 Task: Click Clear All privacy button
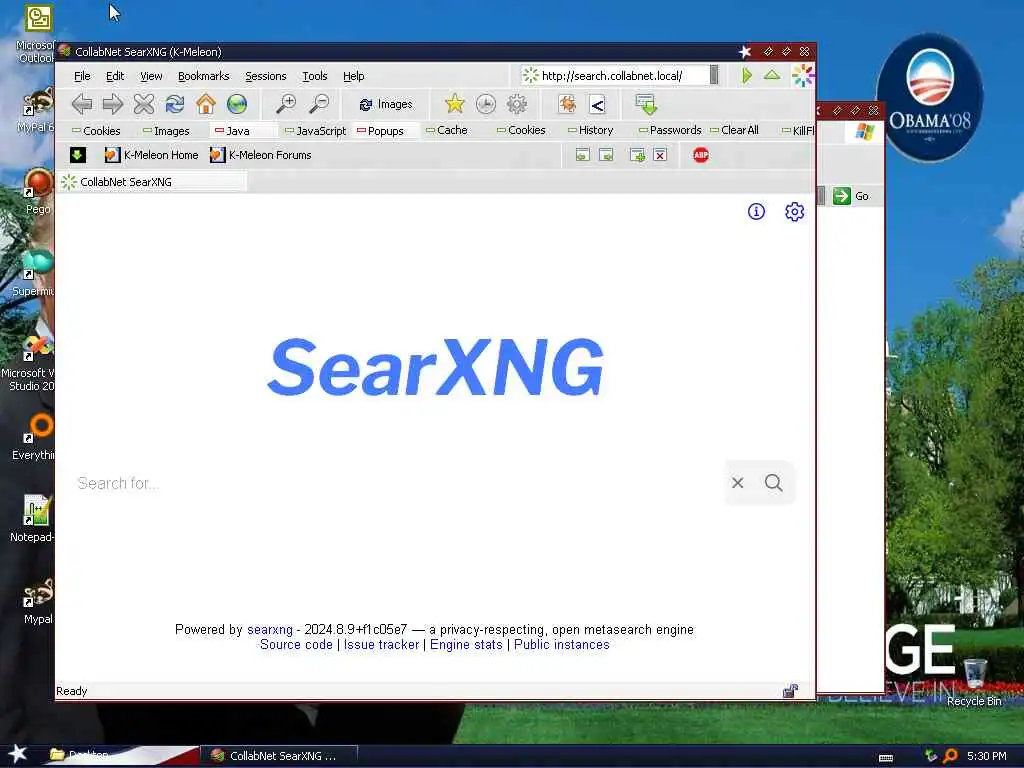click(x=734, y=130)
